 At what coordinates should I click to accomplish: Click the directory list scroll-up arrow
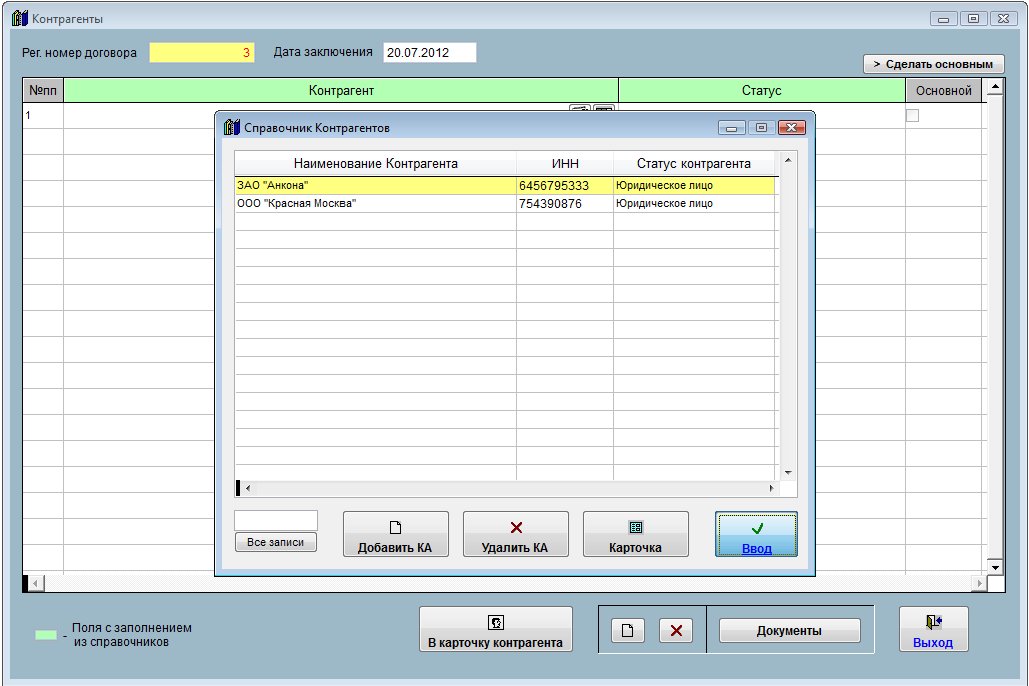(x=788, y=160)
